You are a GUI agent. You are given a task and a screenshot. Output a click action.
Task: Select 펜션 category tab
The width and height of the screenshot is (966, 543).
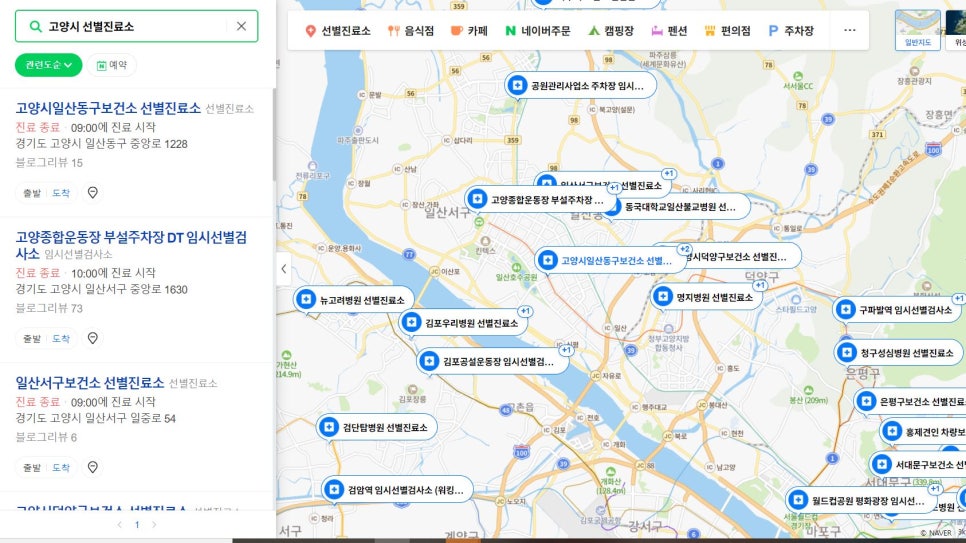click(669, 30)
